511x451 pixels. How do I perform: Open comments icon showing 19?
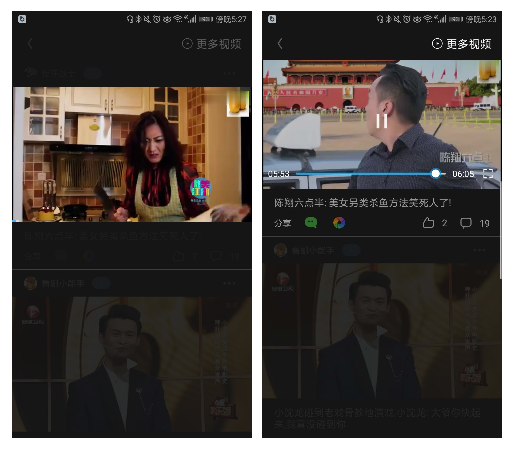pyautogui.click(x=466, y=223)
